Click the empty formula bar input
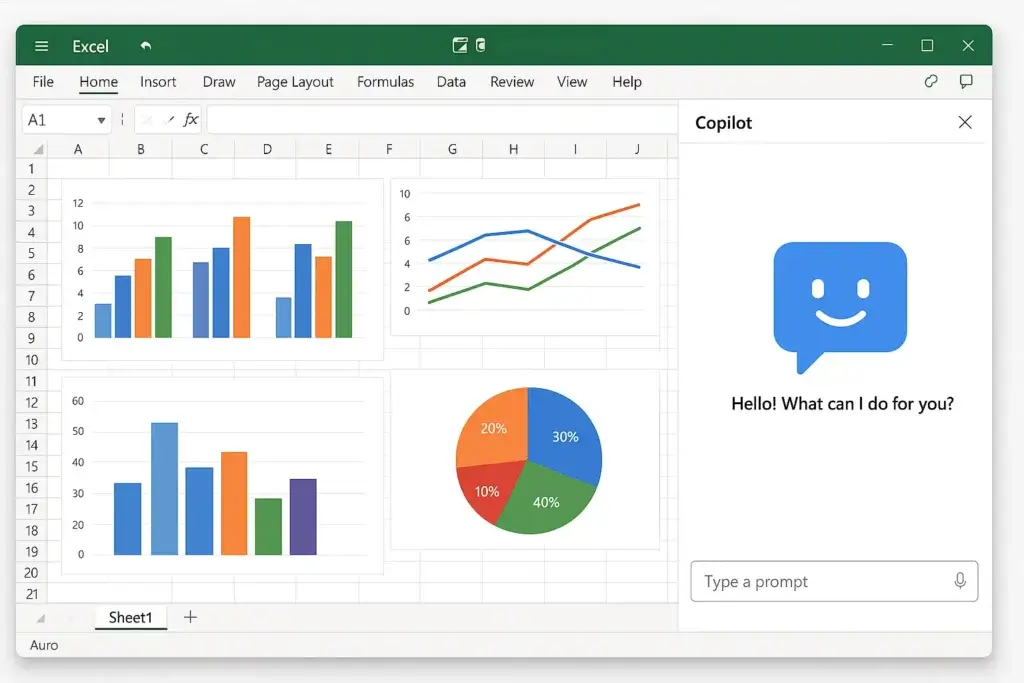 click(440, 120)
